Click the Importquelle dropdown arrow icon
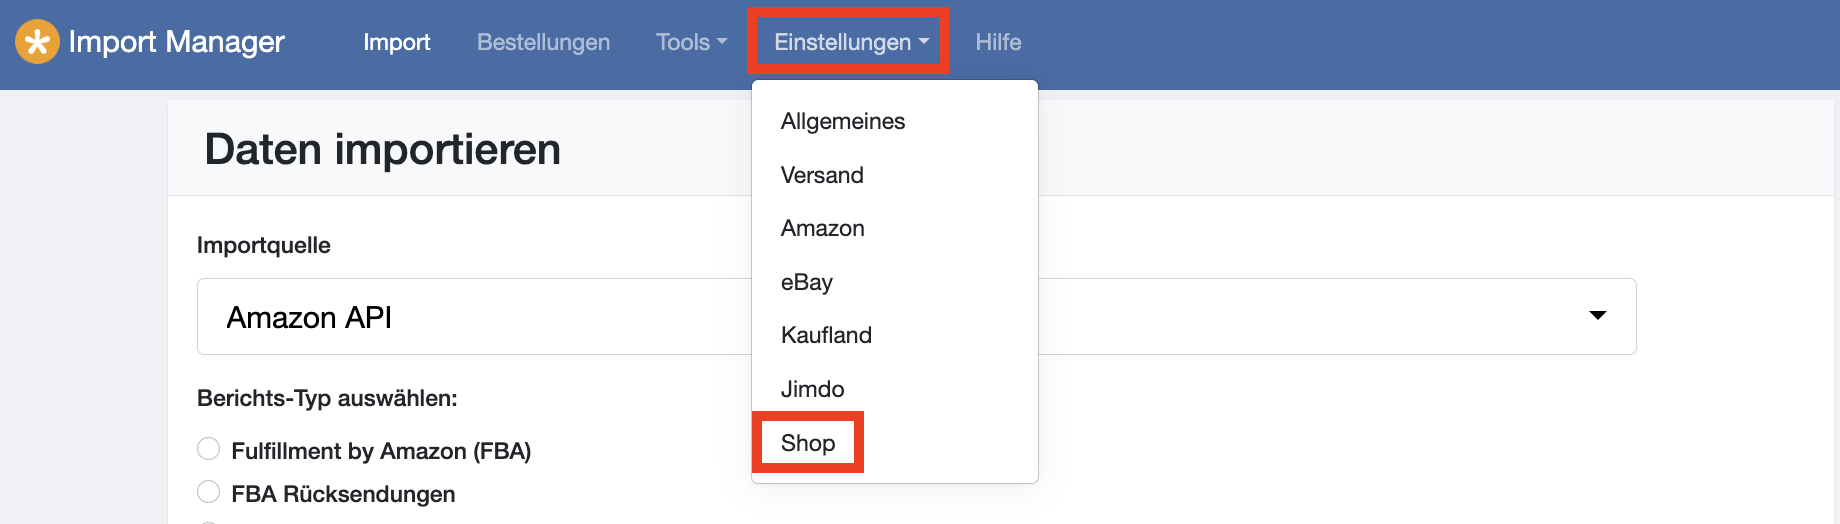This screenshot has width=1840, height=524. pyautogui.click(x=1598, y=316)
